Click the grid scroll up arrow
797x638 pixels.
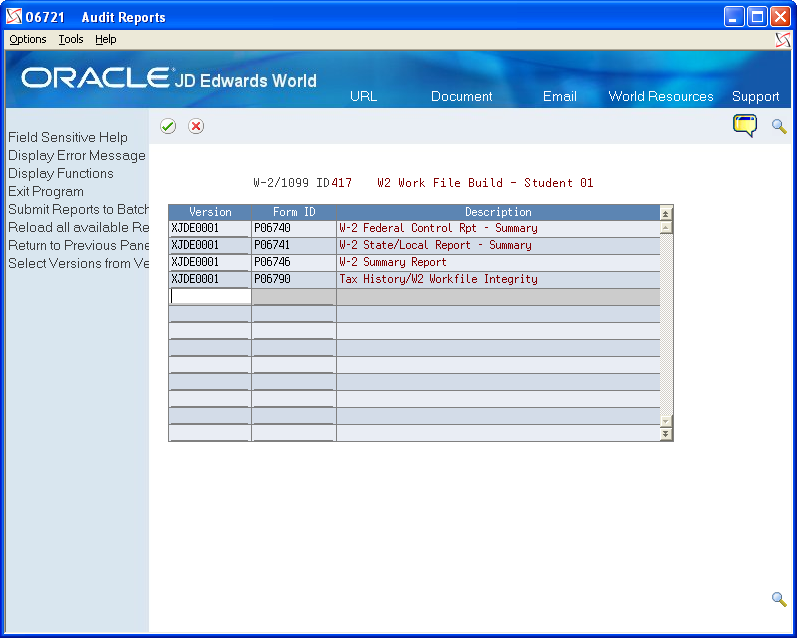[x=665, y=227]
